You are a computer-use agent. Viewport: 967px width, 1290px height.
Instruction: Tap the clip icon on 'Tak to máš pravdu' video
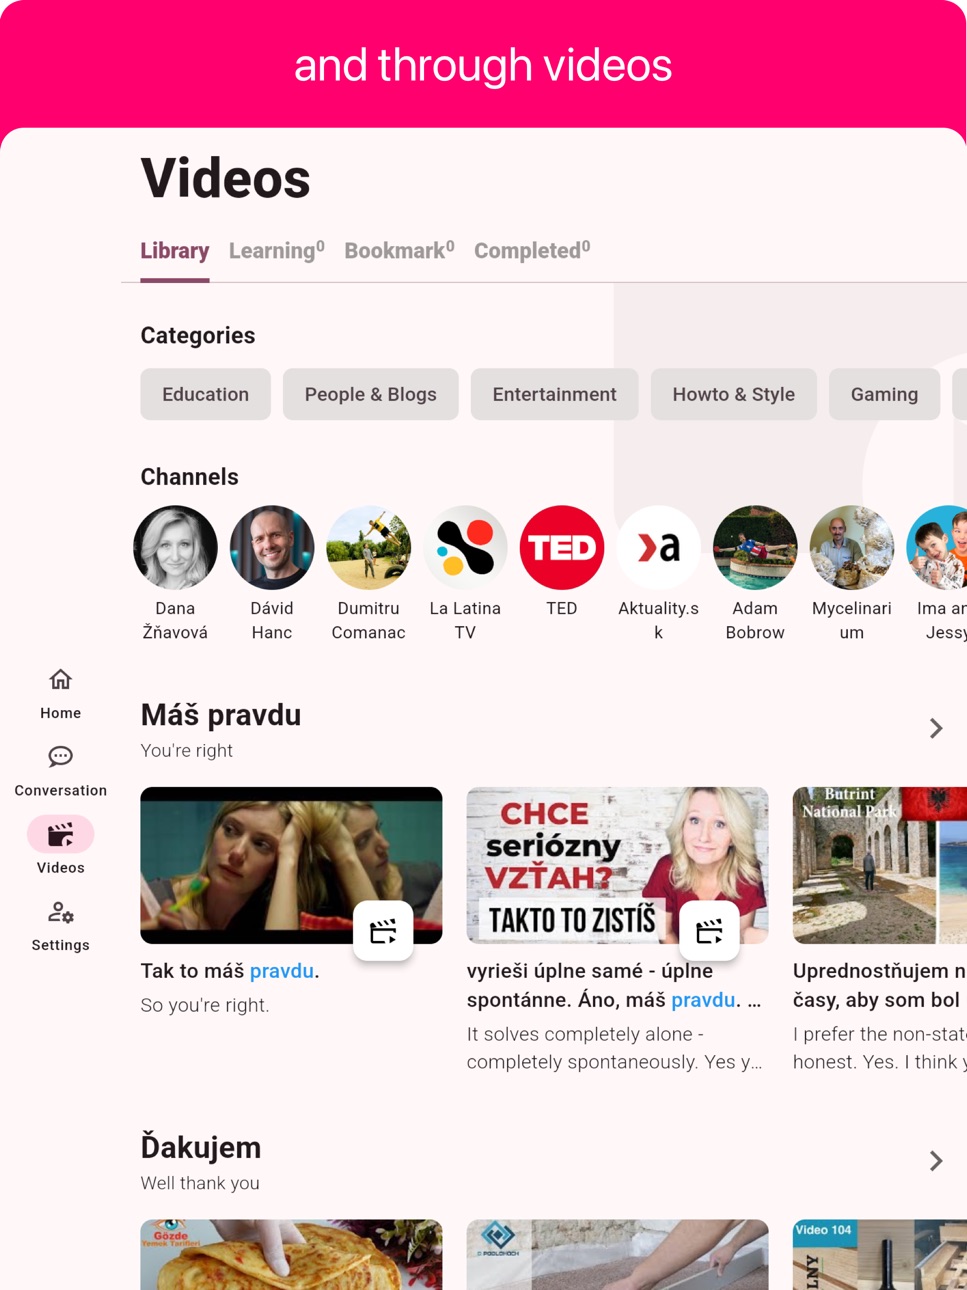(383, 931)
